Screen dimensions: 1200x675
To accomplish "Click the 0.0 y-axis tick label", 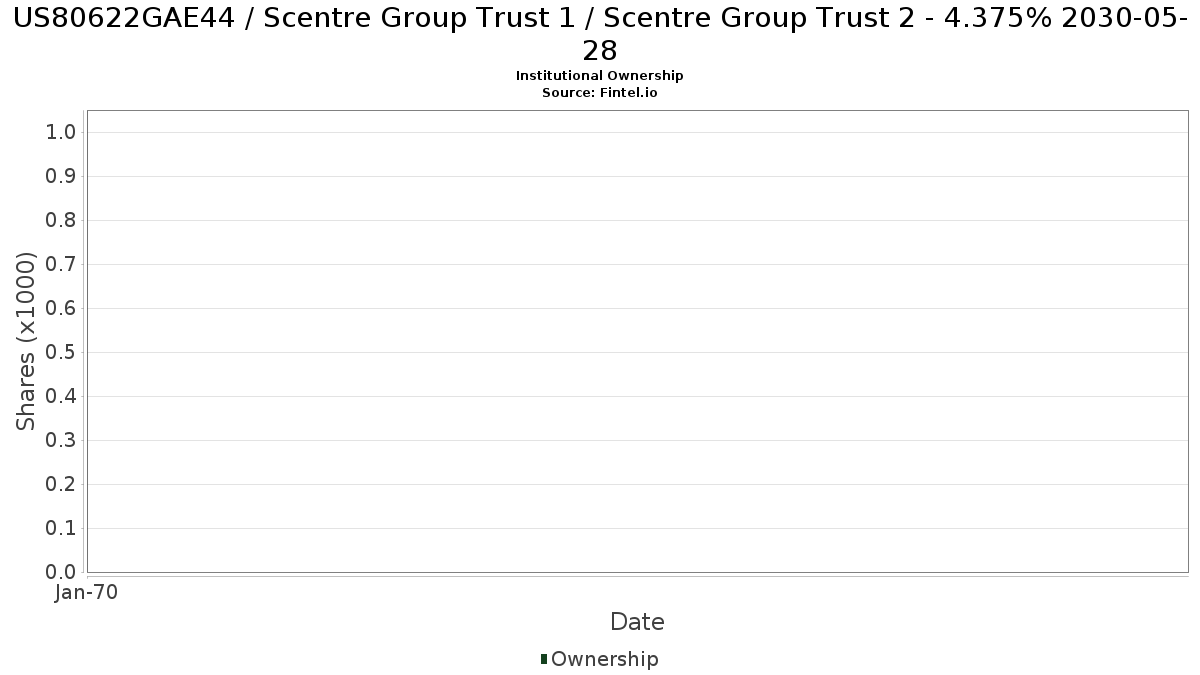I will [x=61, y=572].
